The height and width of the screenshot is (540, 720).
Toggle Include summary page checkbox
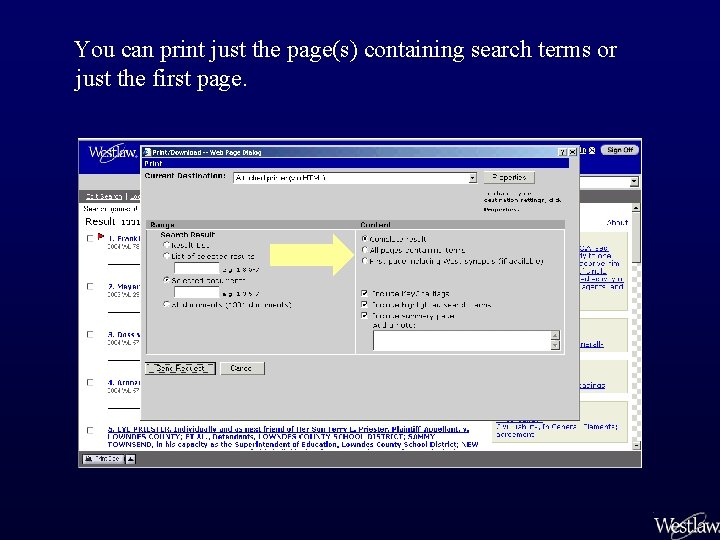pos(365,315)
